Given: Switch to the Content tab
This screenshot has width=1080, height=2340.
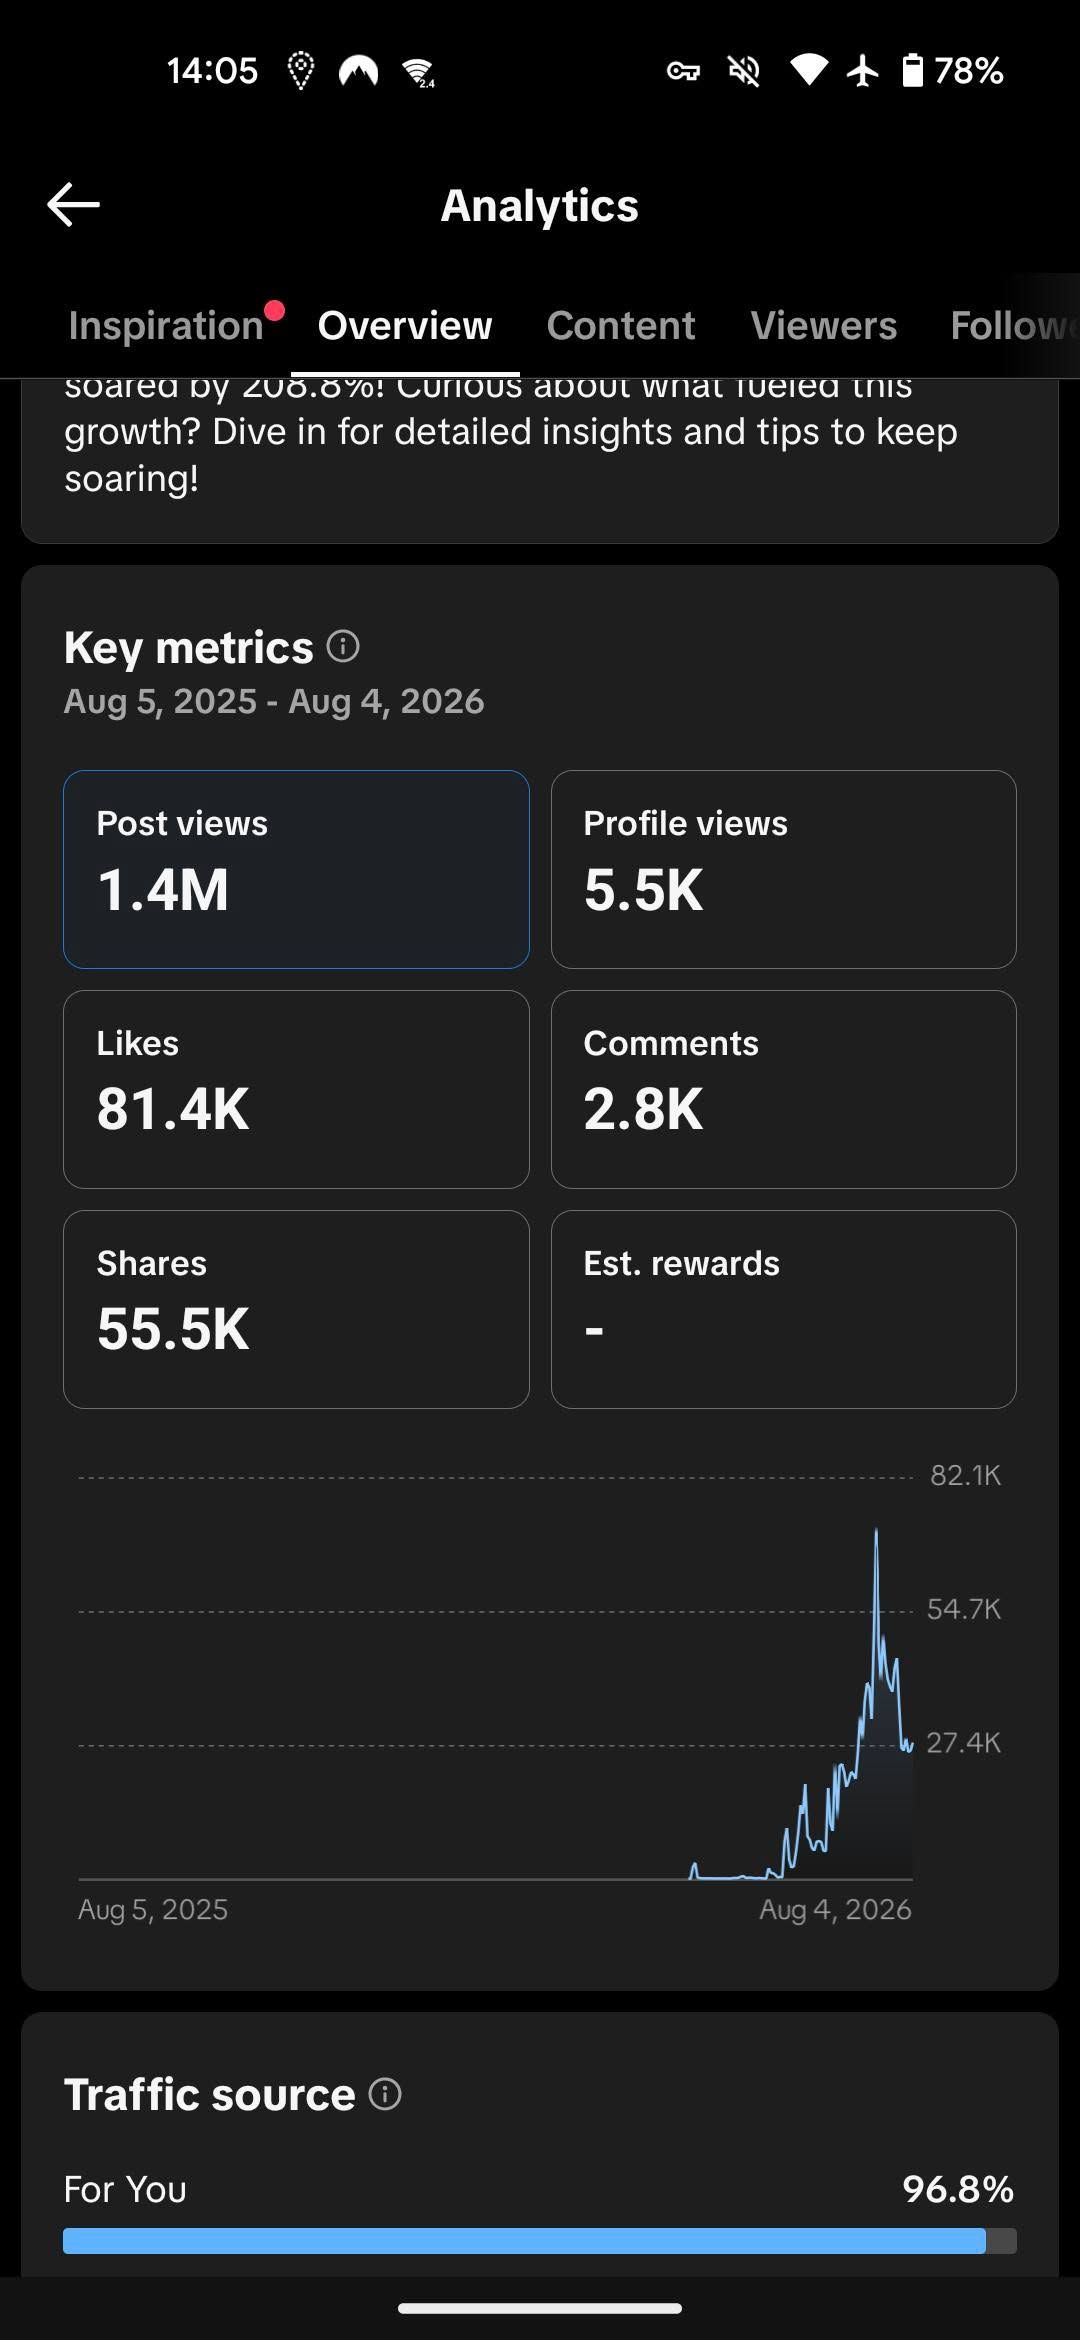Looking at the screenshot, I should pyautogui.click(x=621, y=326).
